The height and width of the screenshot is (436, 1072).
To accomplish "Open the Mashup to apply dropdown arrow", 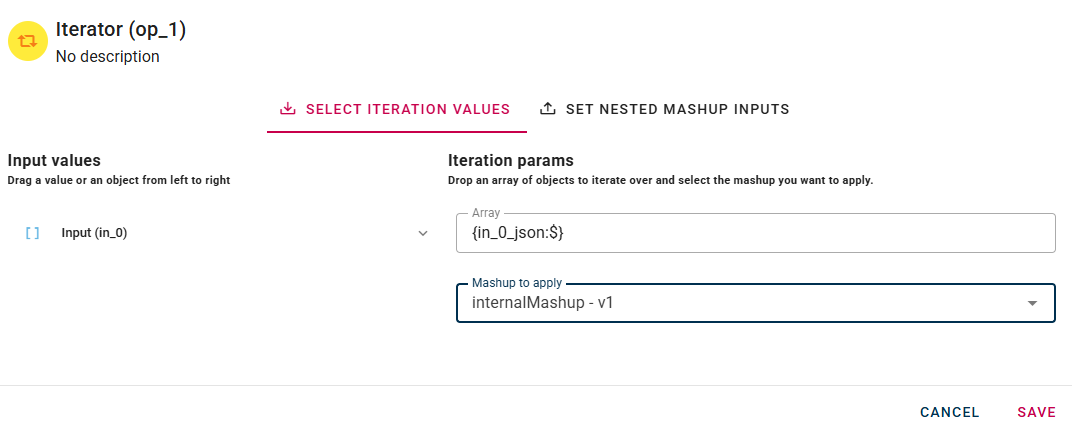I will [x=1032, y=302].
